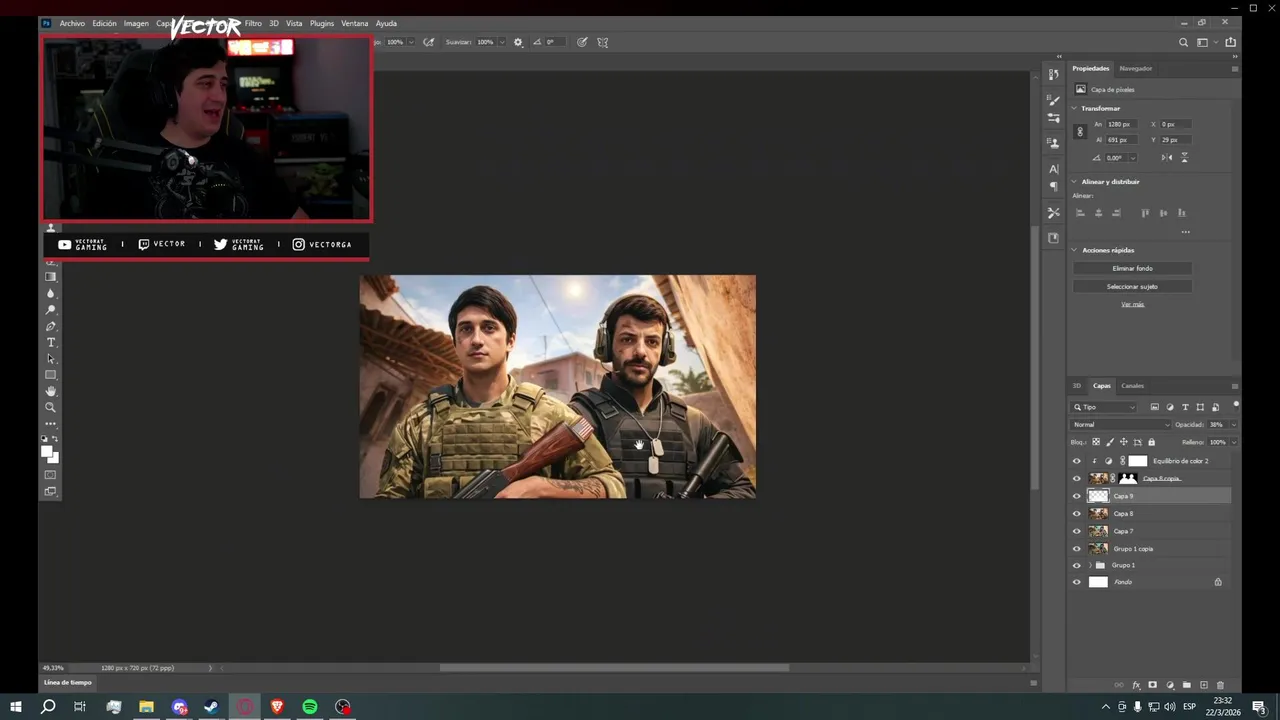Select the Dodge tool in the toolbar
The height and width of the screenshot is (720, 1280).
tap(51, 310)
